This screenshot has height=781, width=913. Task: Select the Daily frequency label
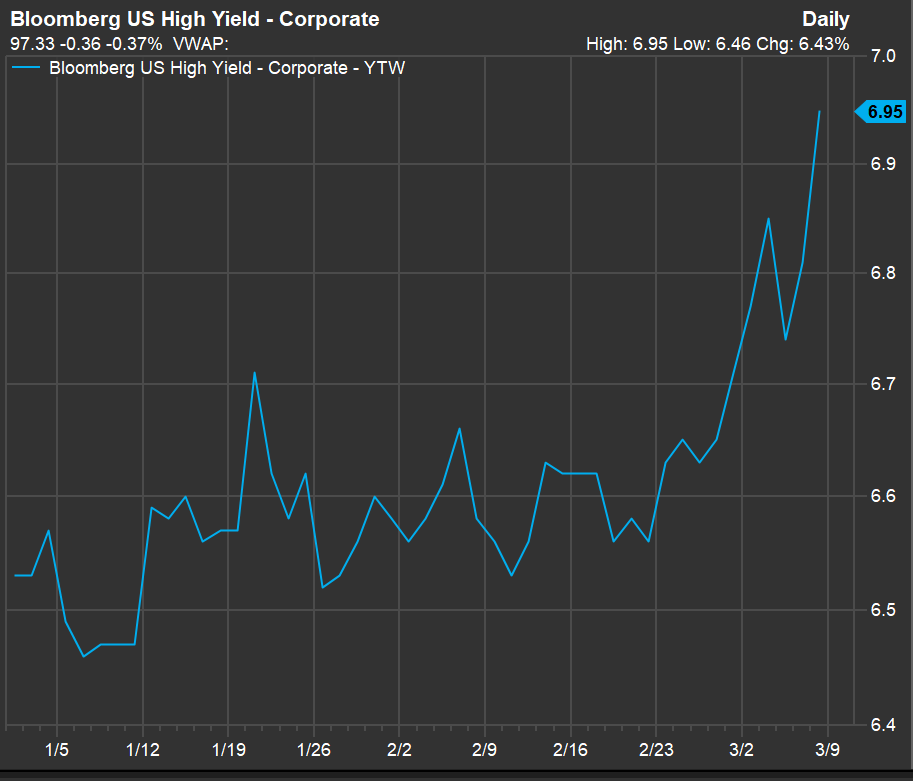(x=825, y=19)
